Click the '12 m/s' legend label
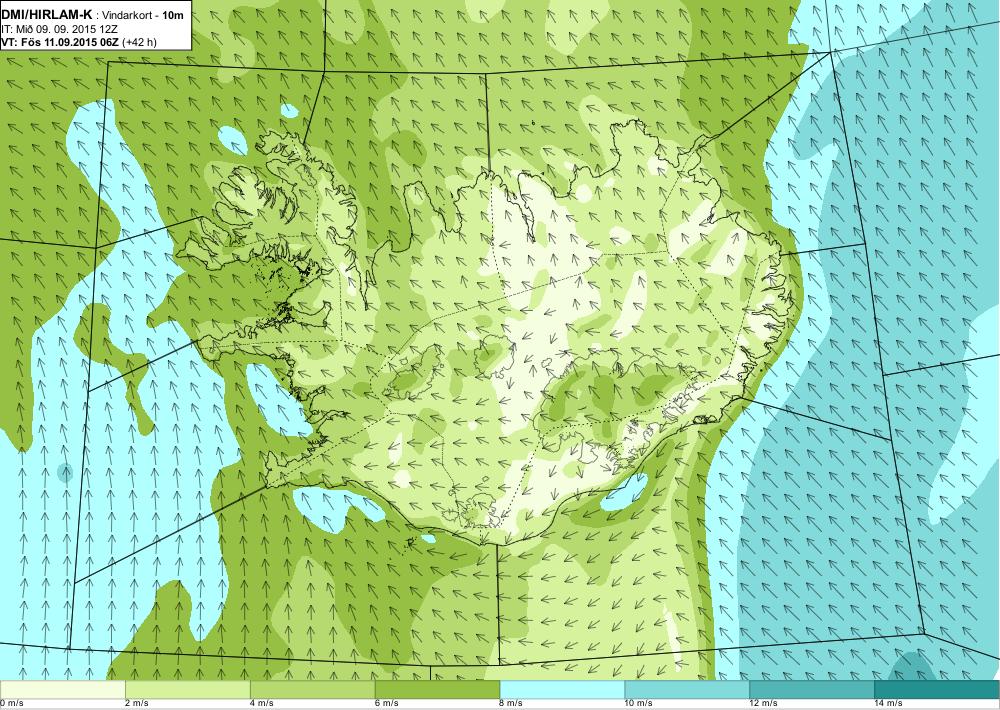The height and width of the screenshot is (710, 1000). (763, 704)
